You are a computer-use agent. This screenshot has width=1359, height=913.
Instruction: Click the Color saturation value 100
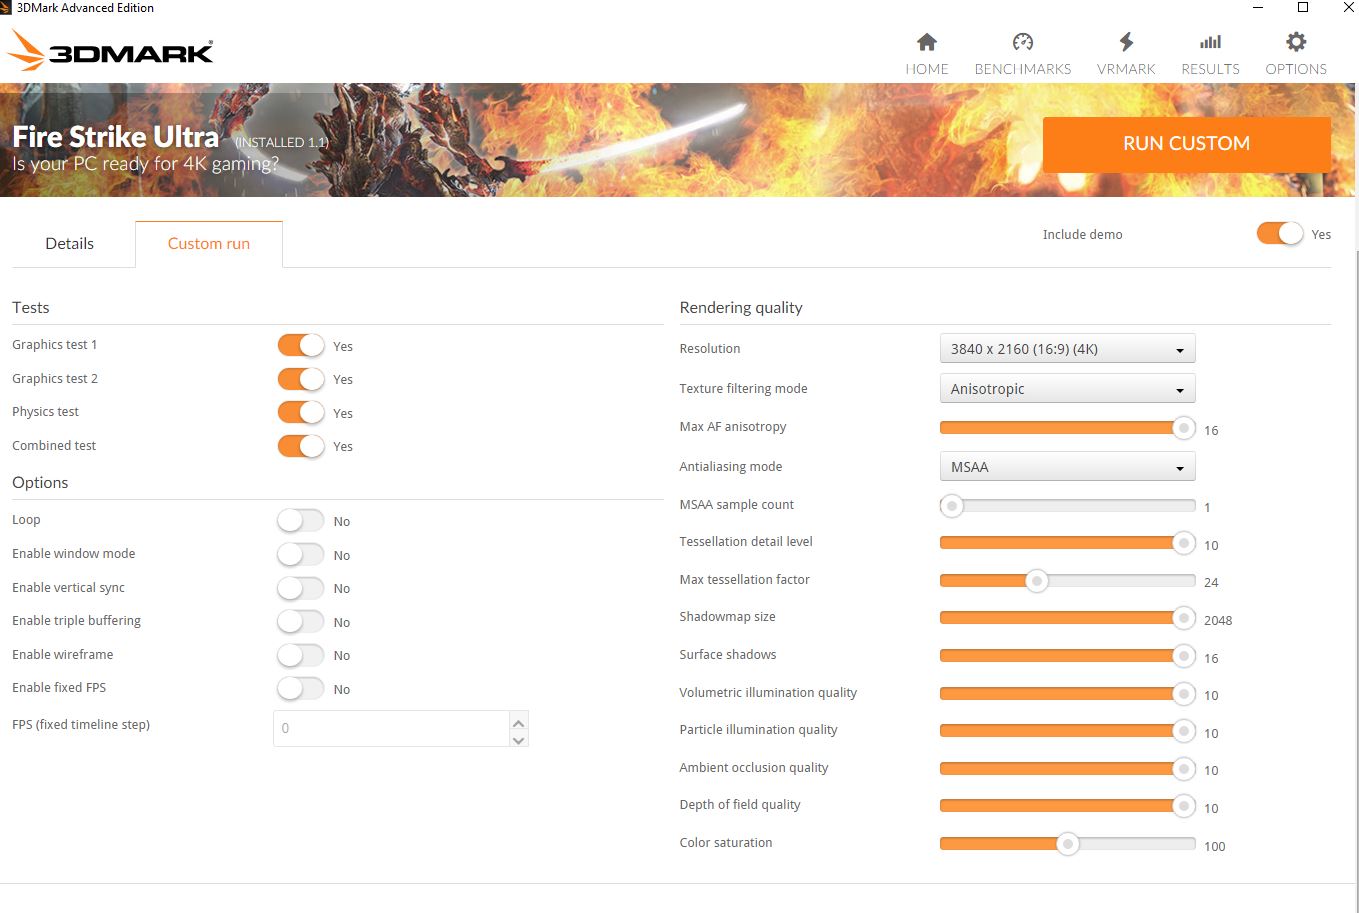(1215, 846)
